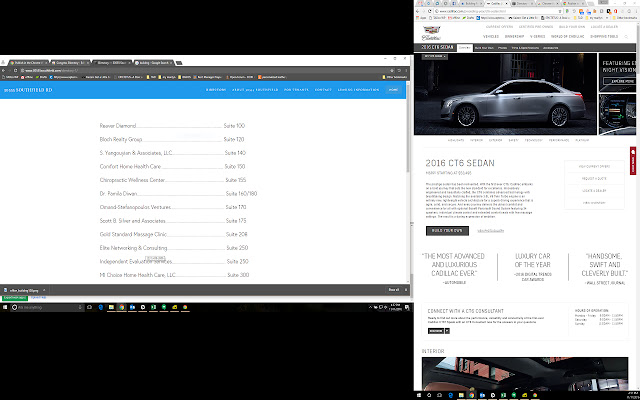Click the Cortana search box on the taskbar
Image resolution: width=640 pixels, height=400 pixels.
(47, 307)
